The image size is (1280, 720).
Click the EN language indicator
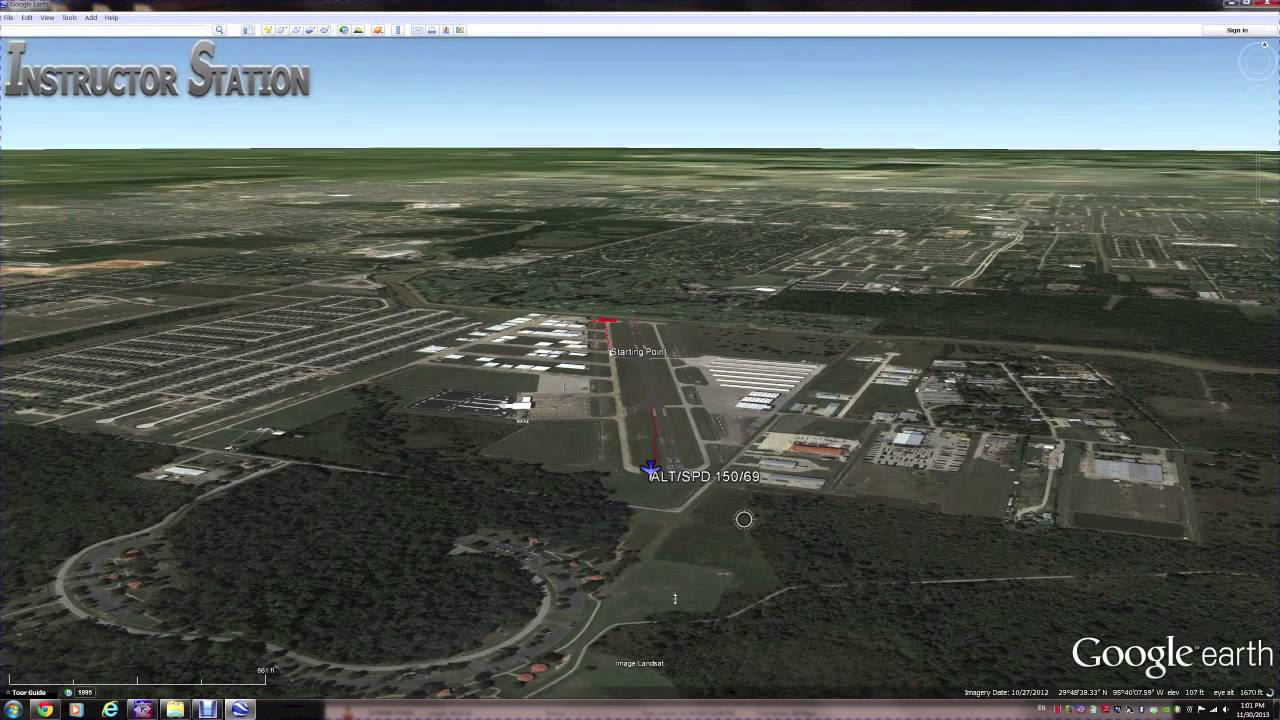coord(1042,708)
